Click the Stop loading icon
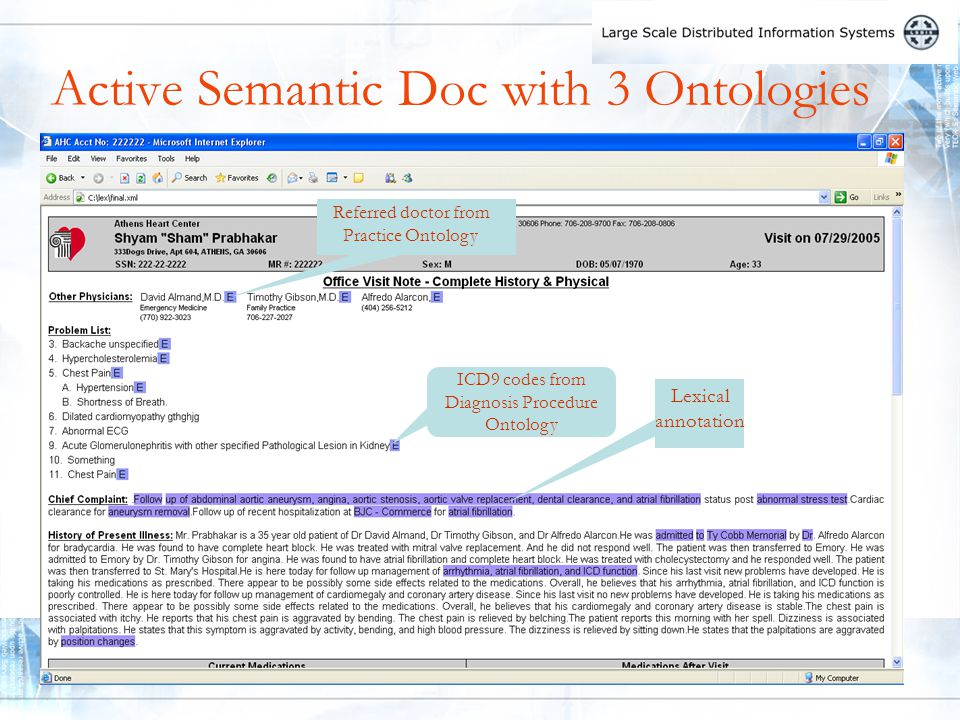The image size is (960, 720). click(x=124, y=178)
